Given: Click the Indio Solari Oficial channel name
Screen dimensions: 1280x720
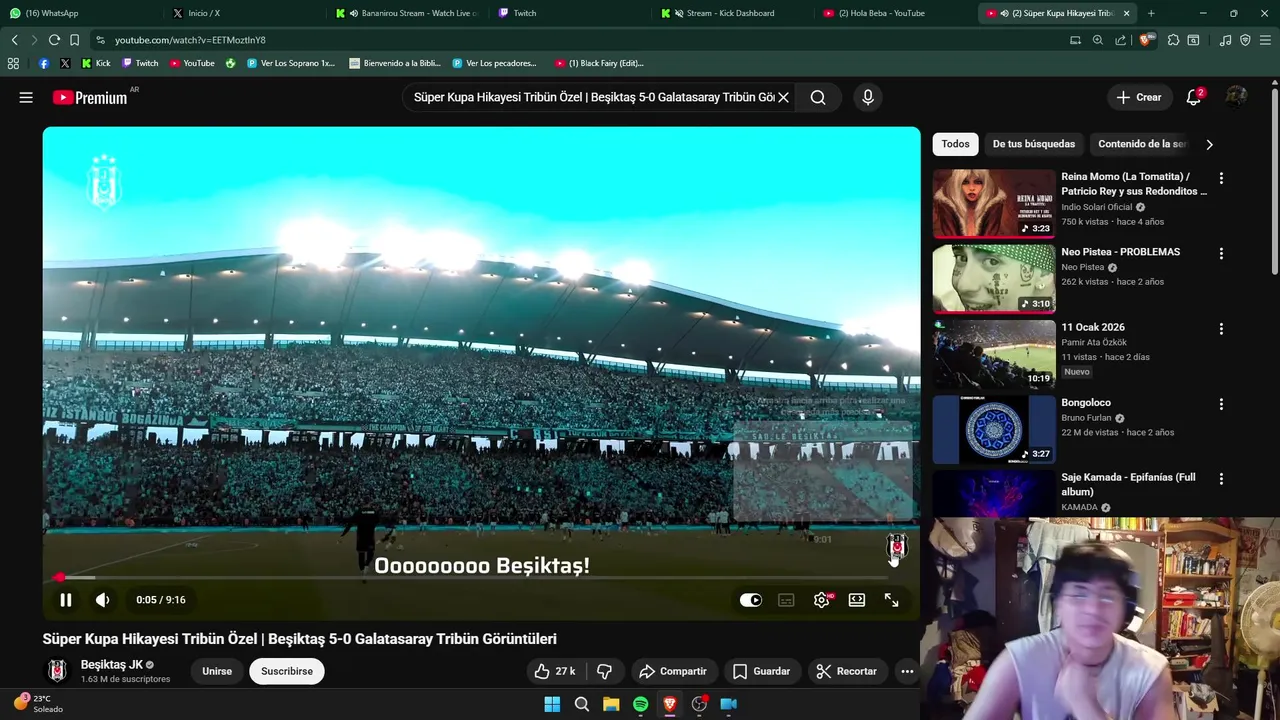Looking at the screenshot, I should (x=1097, y=207).
